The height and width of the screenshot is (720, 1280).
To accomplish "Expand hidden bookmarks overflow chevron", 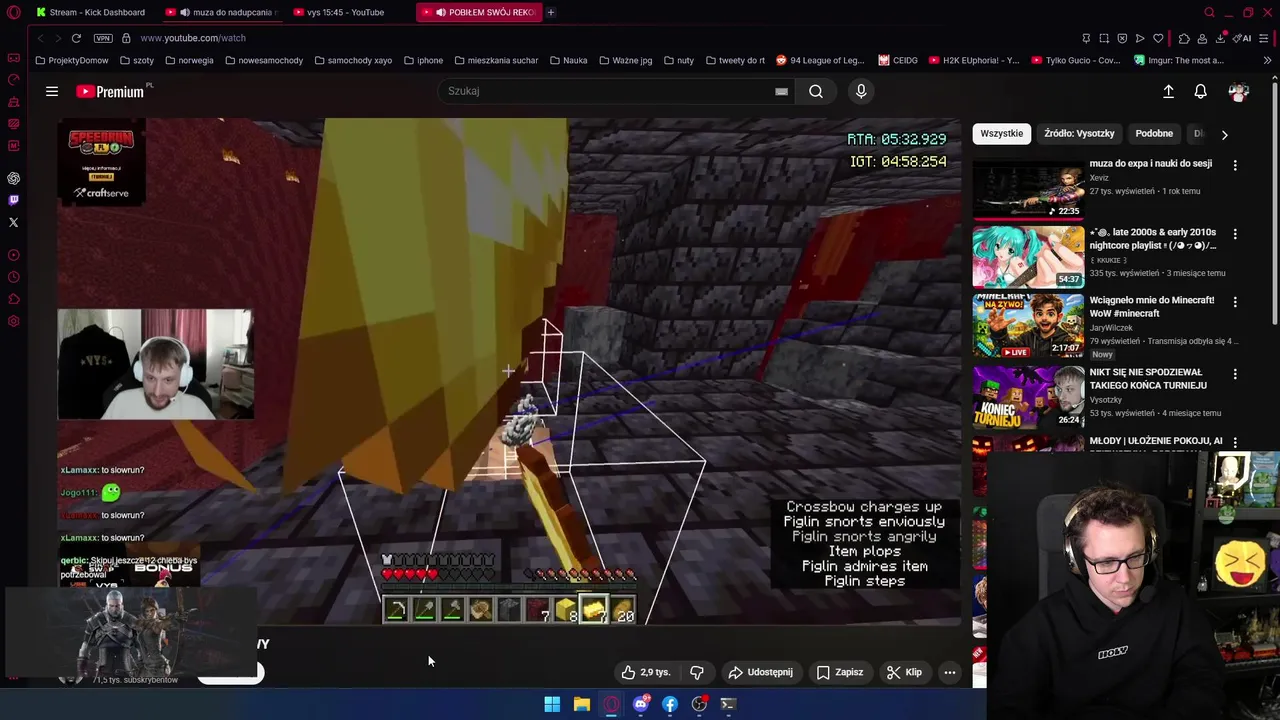I will click(x=1267, y=60).
